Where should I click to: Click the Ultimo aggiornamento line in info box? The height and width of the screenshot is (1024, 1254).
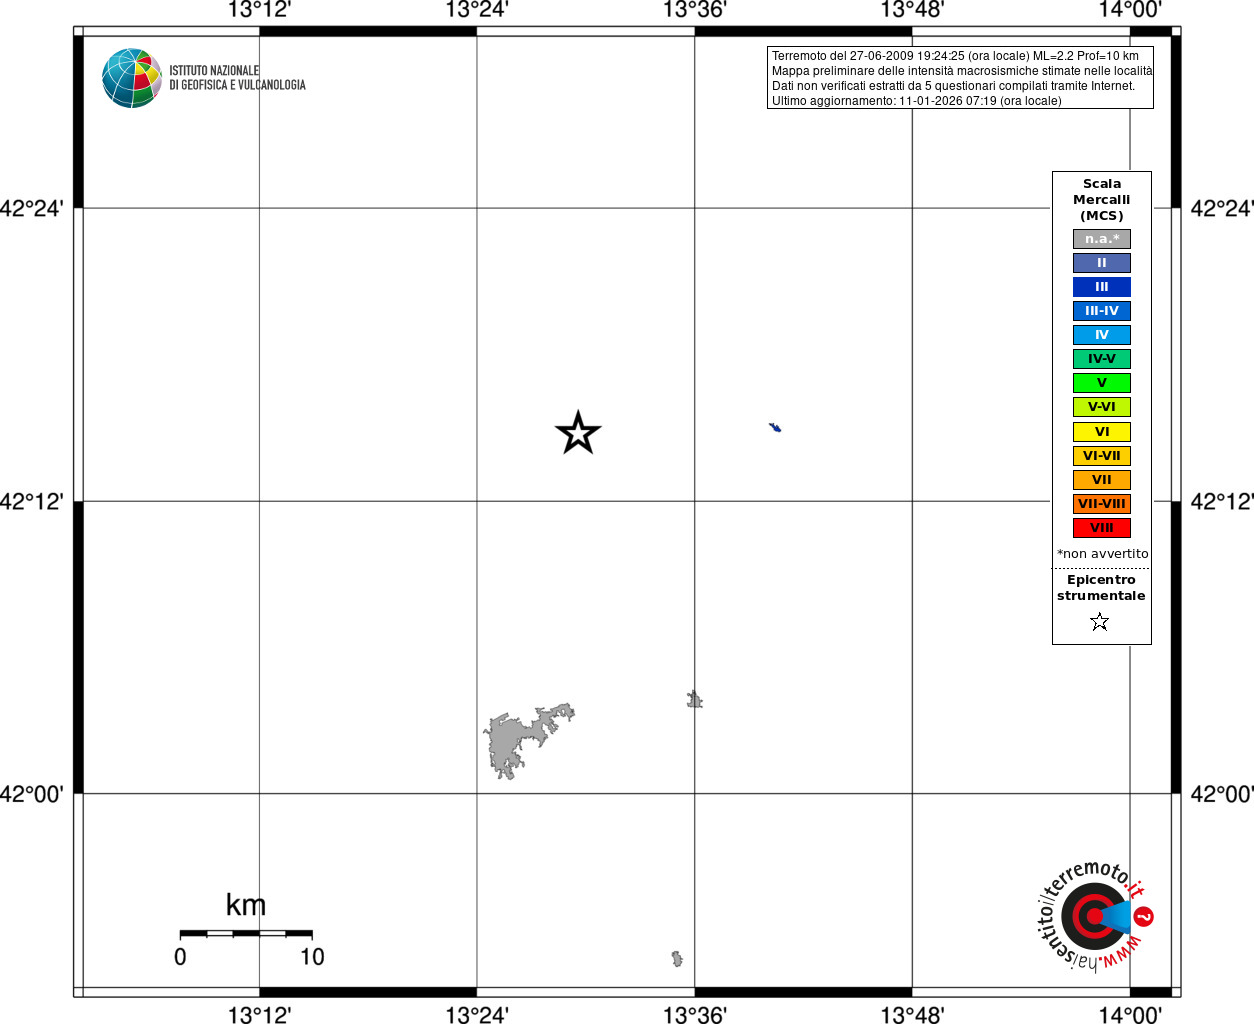pyautogui.click(x=916, y=101)
